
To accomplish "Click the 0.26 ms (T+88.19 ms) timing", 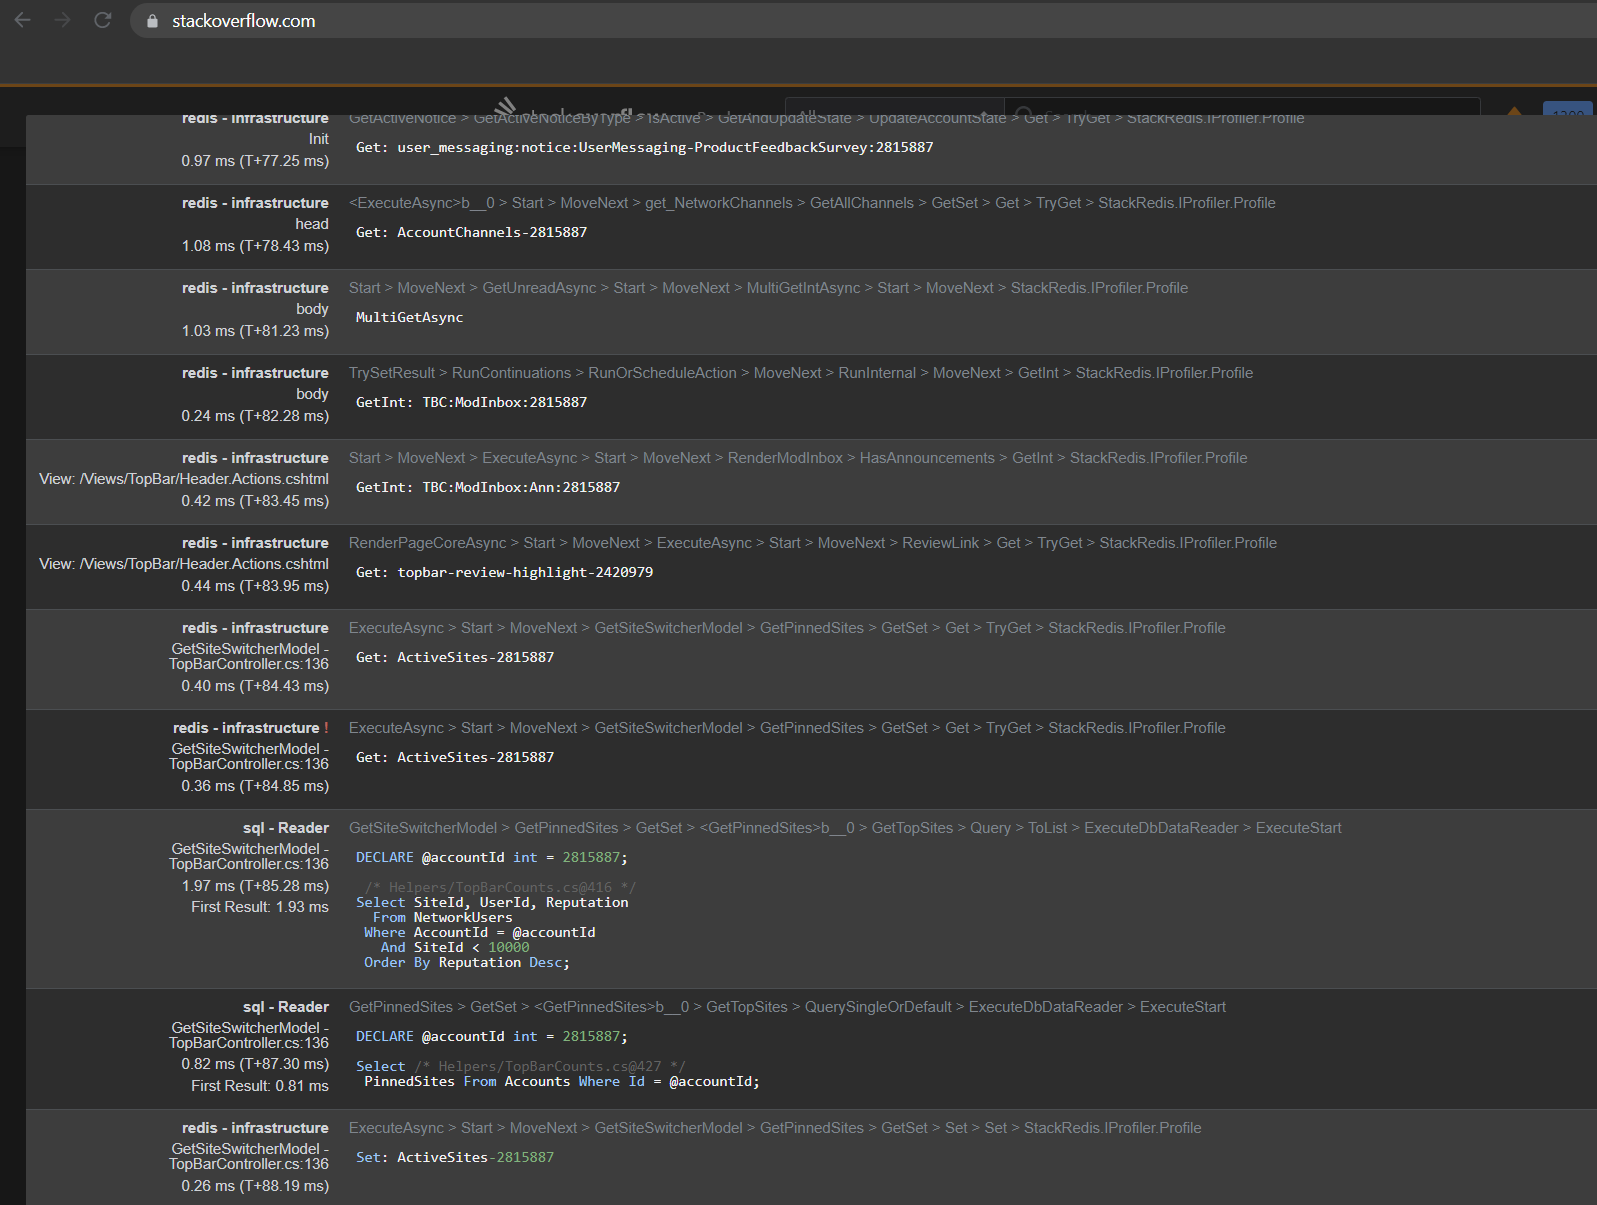I will click(255, 1186).
